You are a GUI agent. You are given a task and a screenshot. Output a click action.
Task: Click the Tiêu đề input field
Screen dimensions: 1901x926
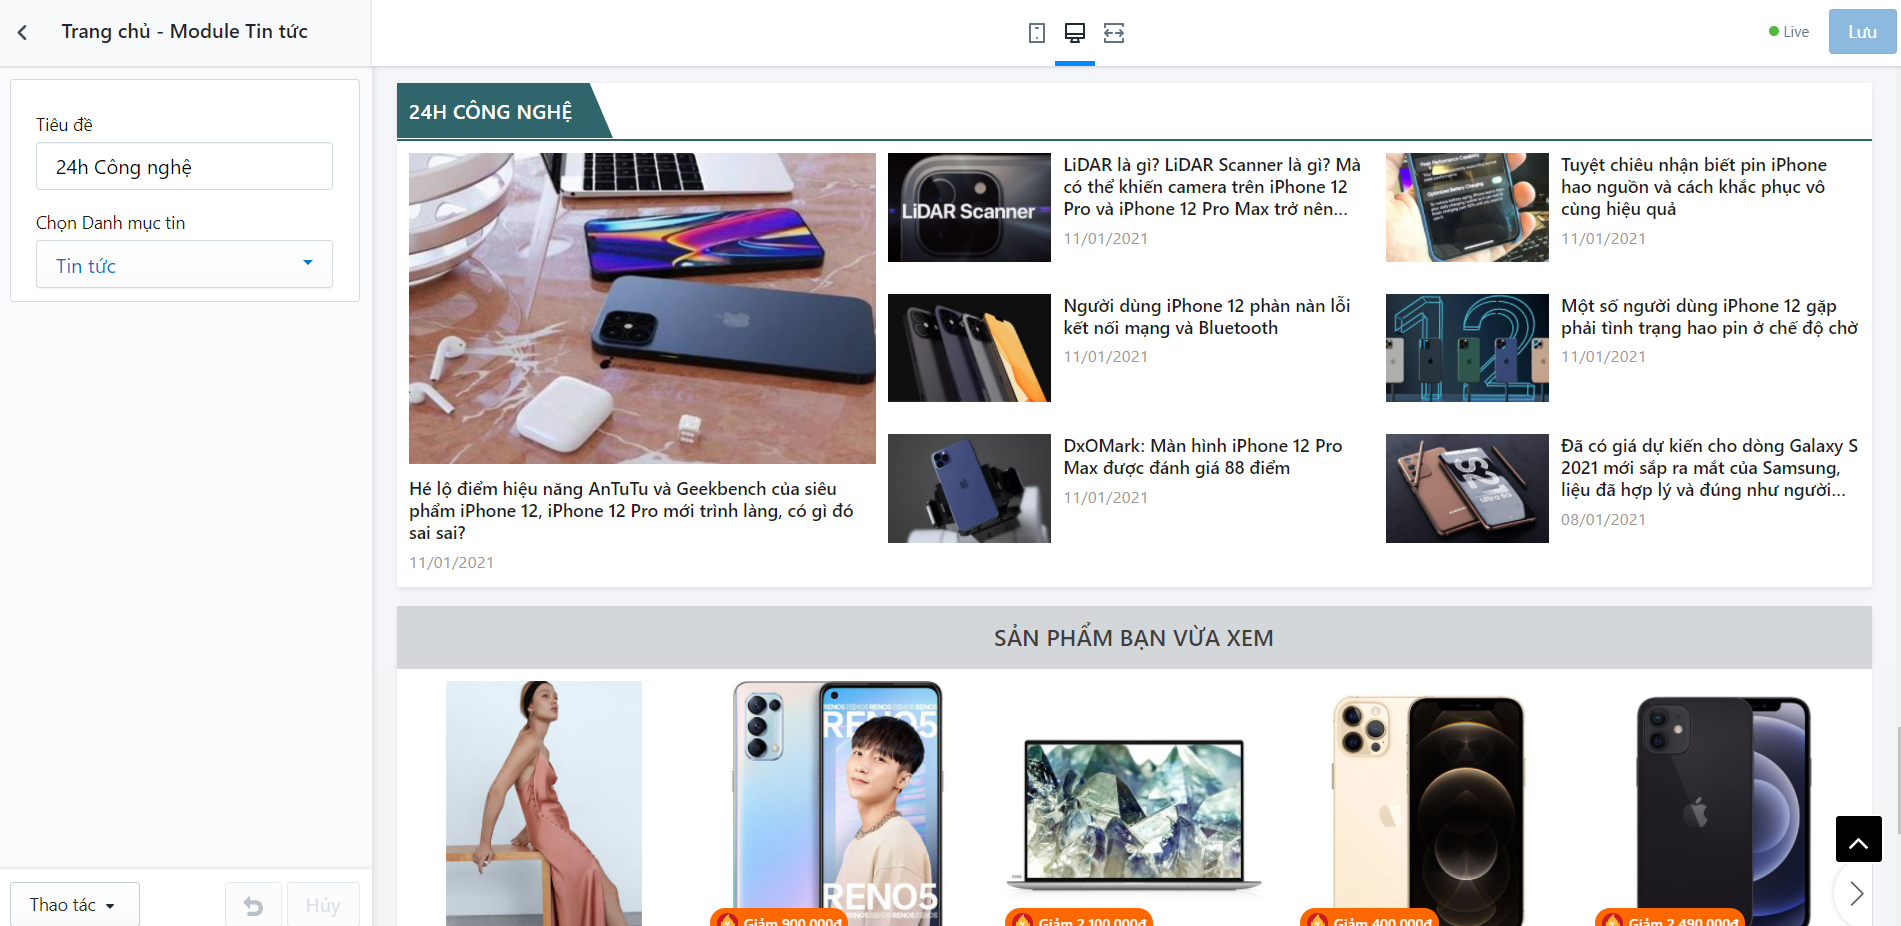pos(184,166)
